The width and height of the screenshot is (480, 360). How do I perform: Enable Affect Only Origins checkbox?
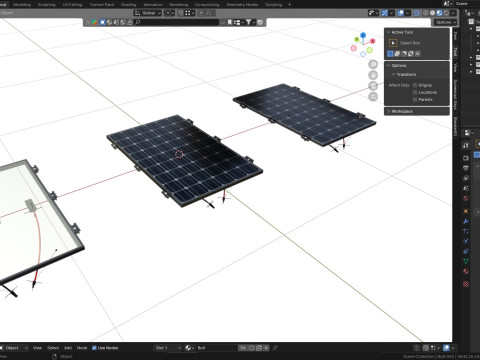(x=415, y=85)
